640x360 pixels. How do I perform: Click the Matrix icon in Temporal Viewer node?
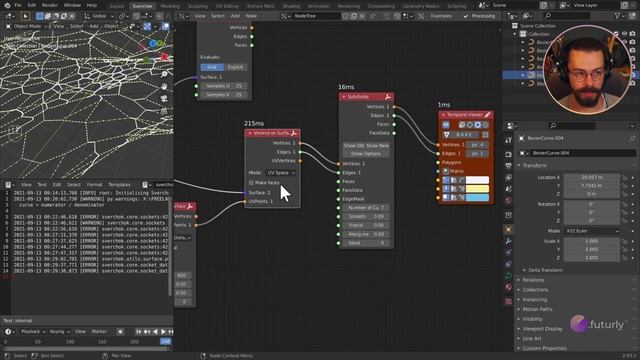446,171
